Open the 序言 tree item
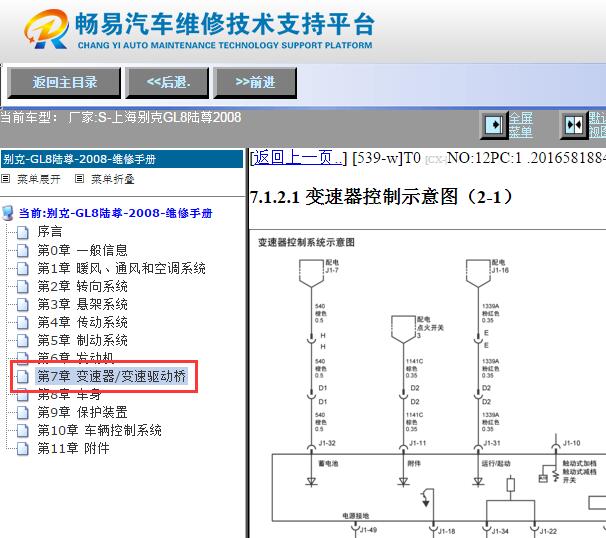This screenshot has height=538, width=606. (x=49, y=232)
